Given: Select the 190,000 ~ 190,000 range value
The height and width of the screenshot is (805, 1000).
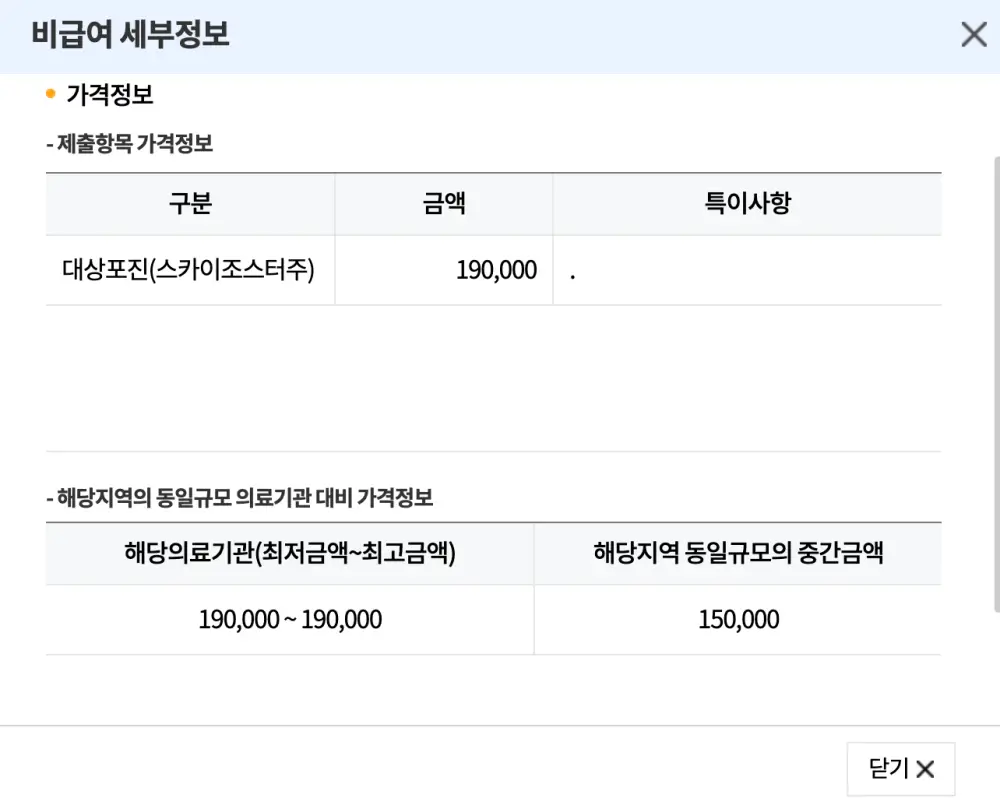Looking at the screenshot, I should tap(289, 619).
